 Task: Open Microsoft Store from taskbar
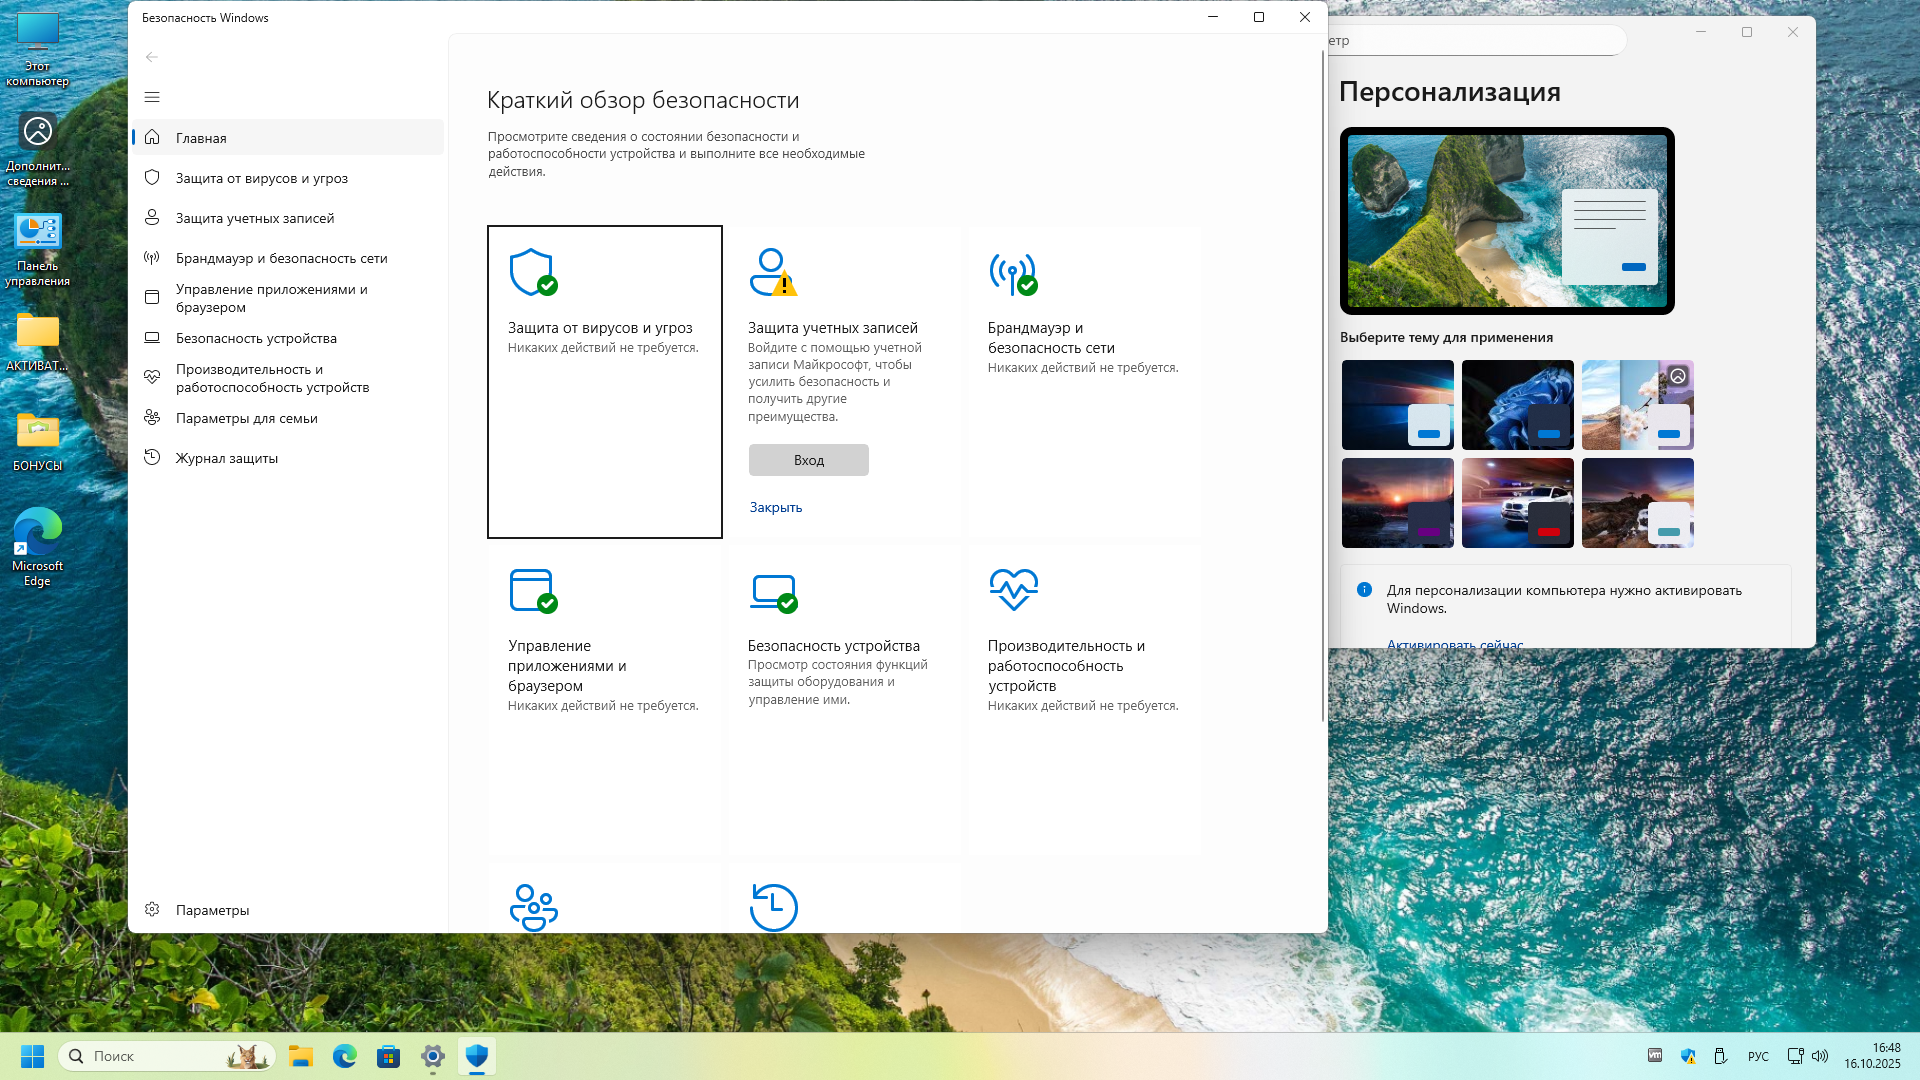pos(389,1056)
